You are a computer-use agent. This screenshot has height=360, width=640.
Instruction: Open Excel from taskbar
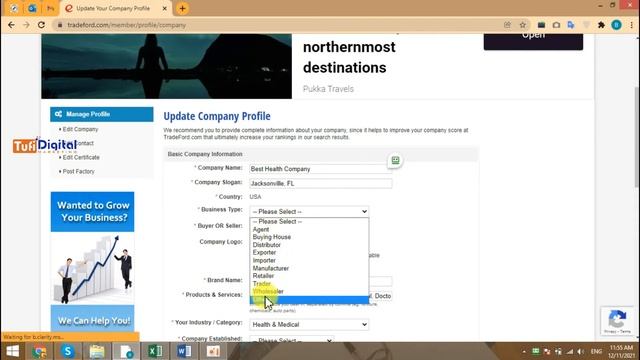(x=155, y=351)
